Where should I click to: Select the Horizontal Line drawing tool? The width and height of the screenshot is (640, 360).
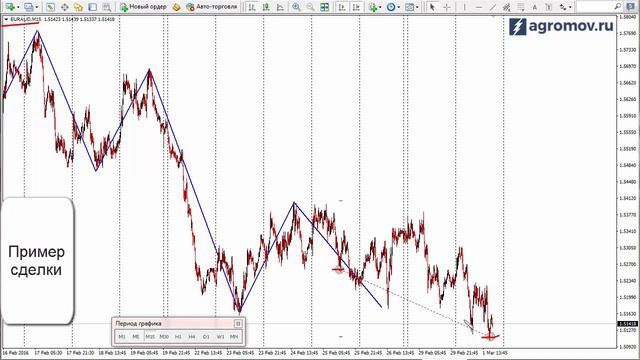pos(479,7)
